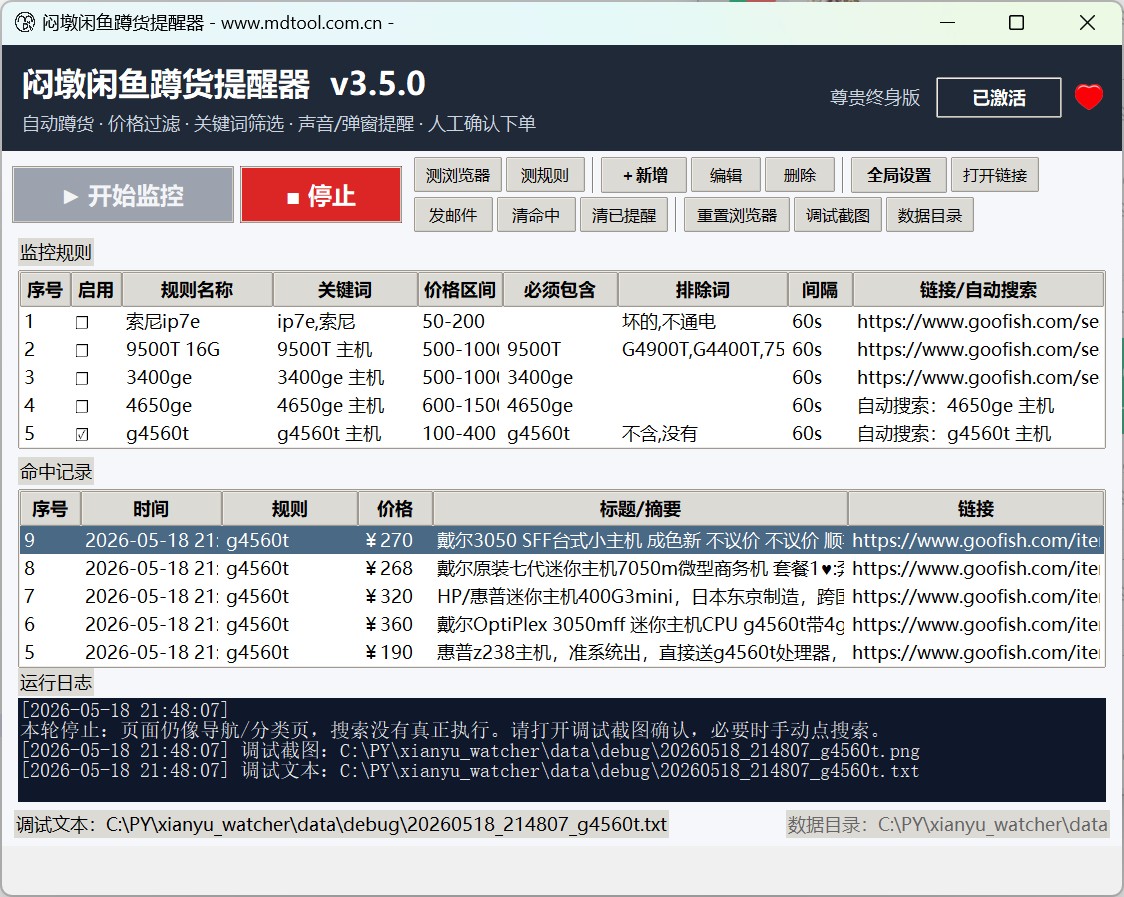Click the 排除词 column header
Screen dimensions: 1124x897
click(702, 290)
